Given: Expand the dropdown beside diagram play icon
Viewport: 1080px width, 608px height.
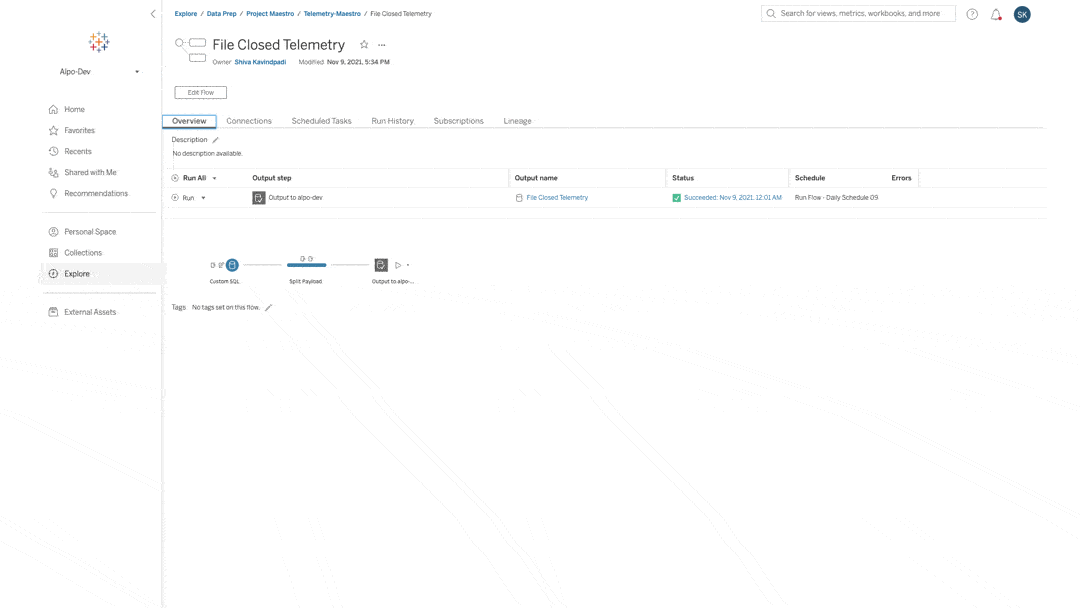Looking at the screenshot, I should tap(408, 265).
